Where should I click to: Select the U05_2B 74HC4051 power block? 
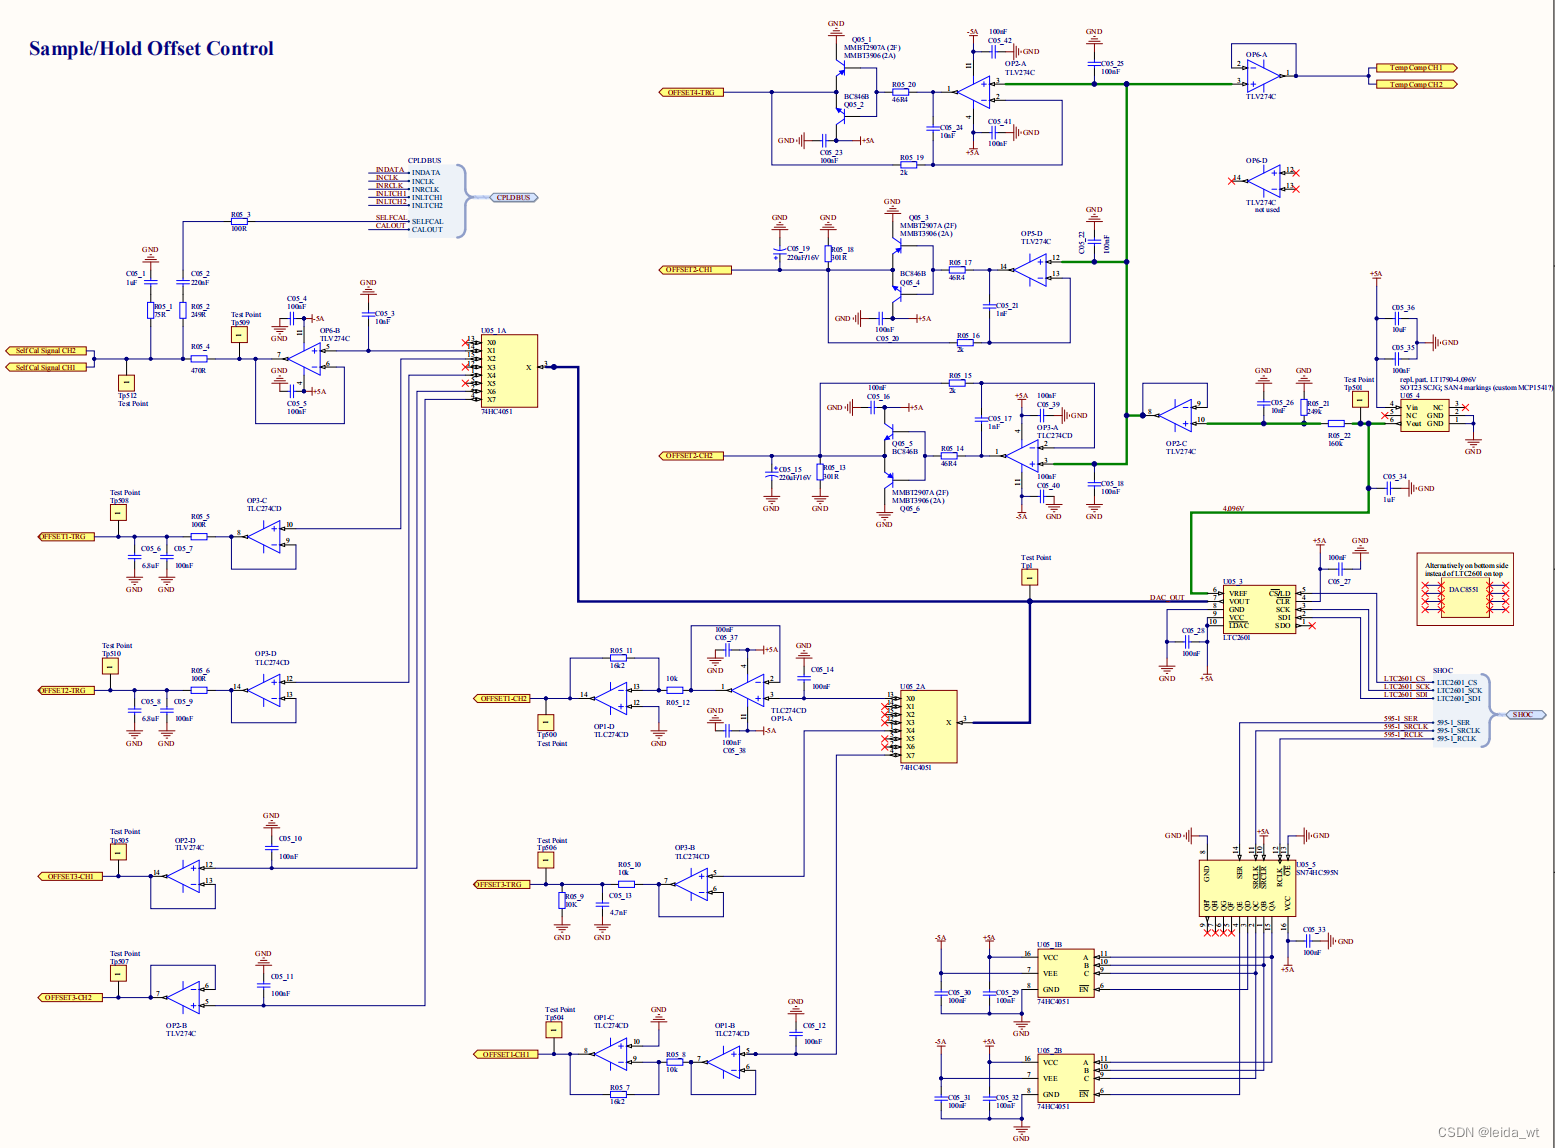[x=1066, y=1079]
